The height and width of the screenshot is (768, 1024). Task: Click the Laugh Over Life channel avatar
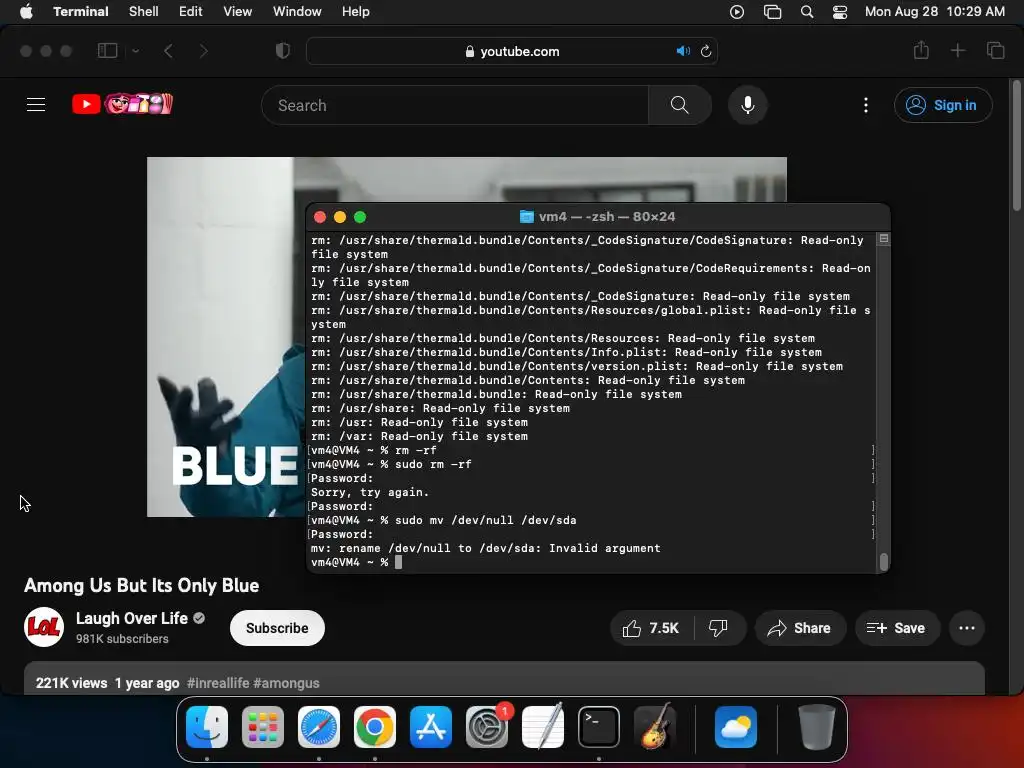[x=44, y=627]
